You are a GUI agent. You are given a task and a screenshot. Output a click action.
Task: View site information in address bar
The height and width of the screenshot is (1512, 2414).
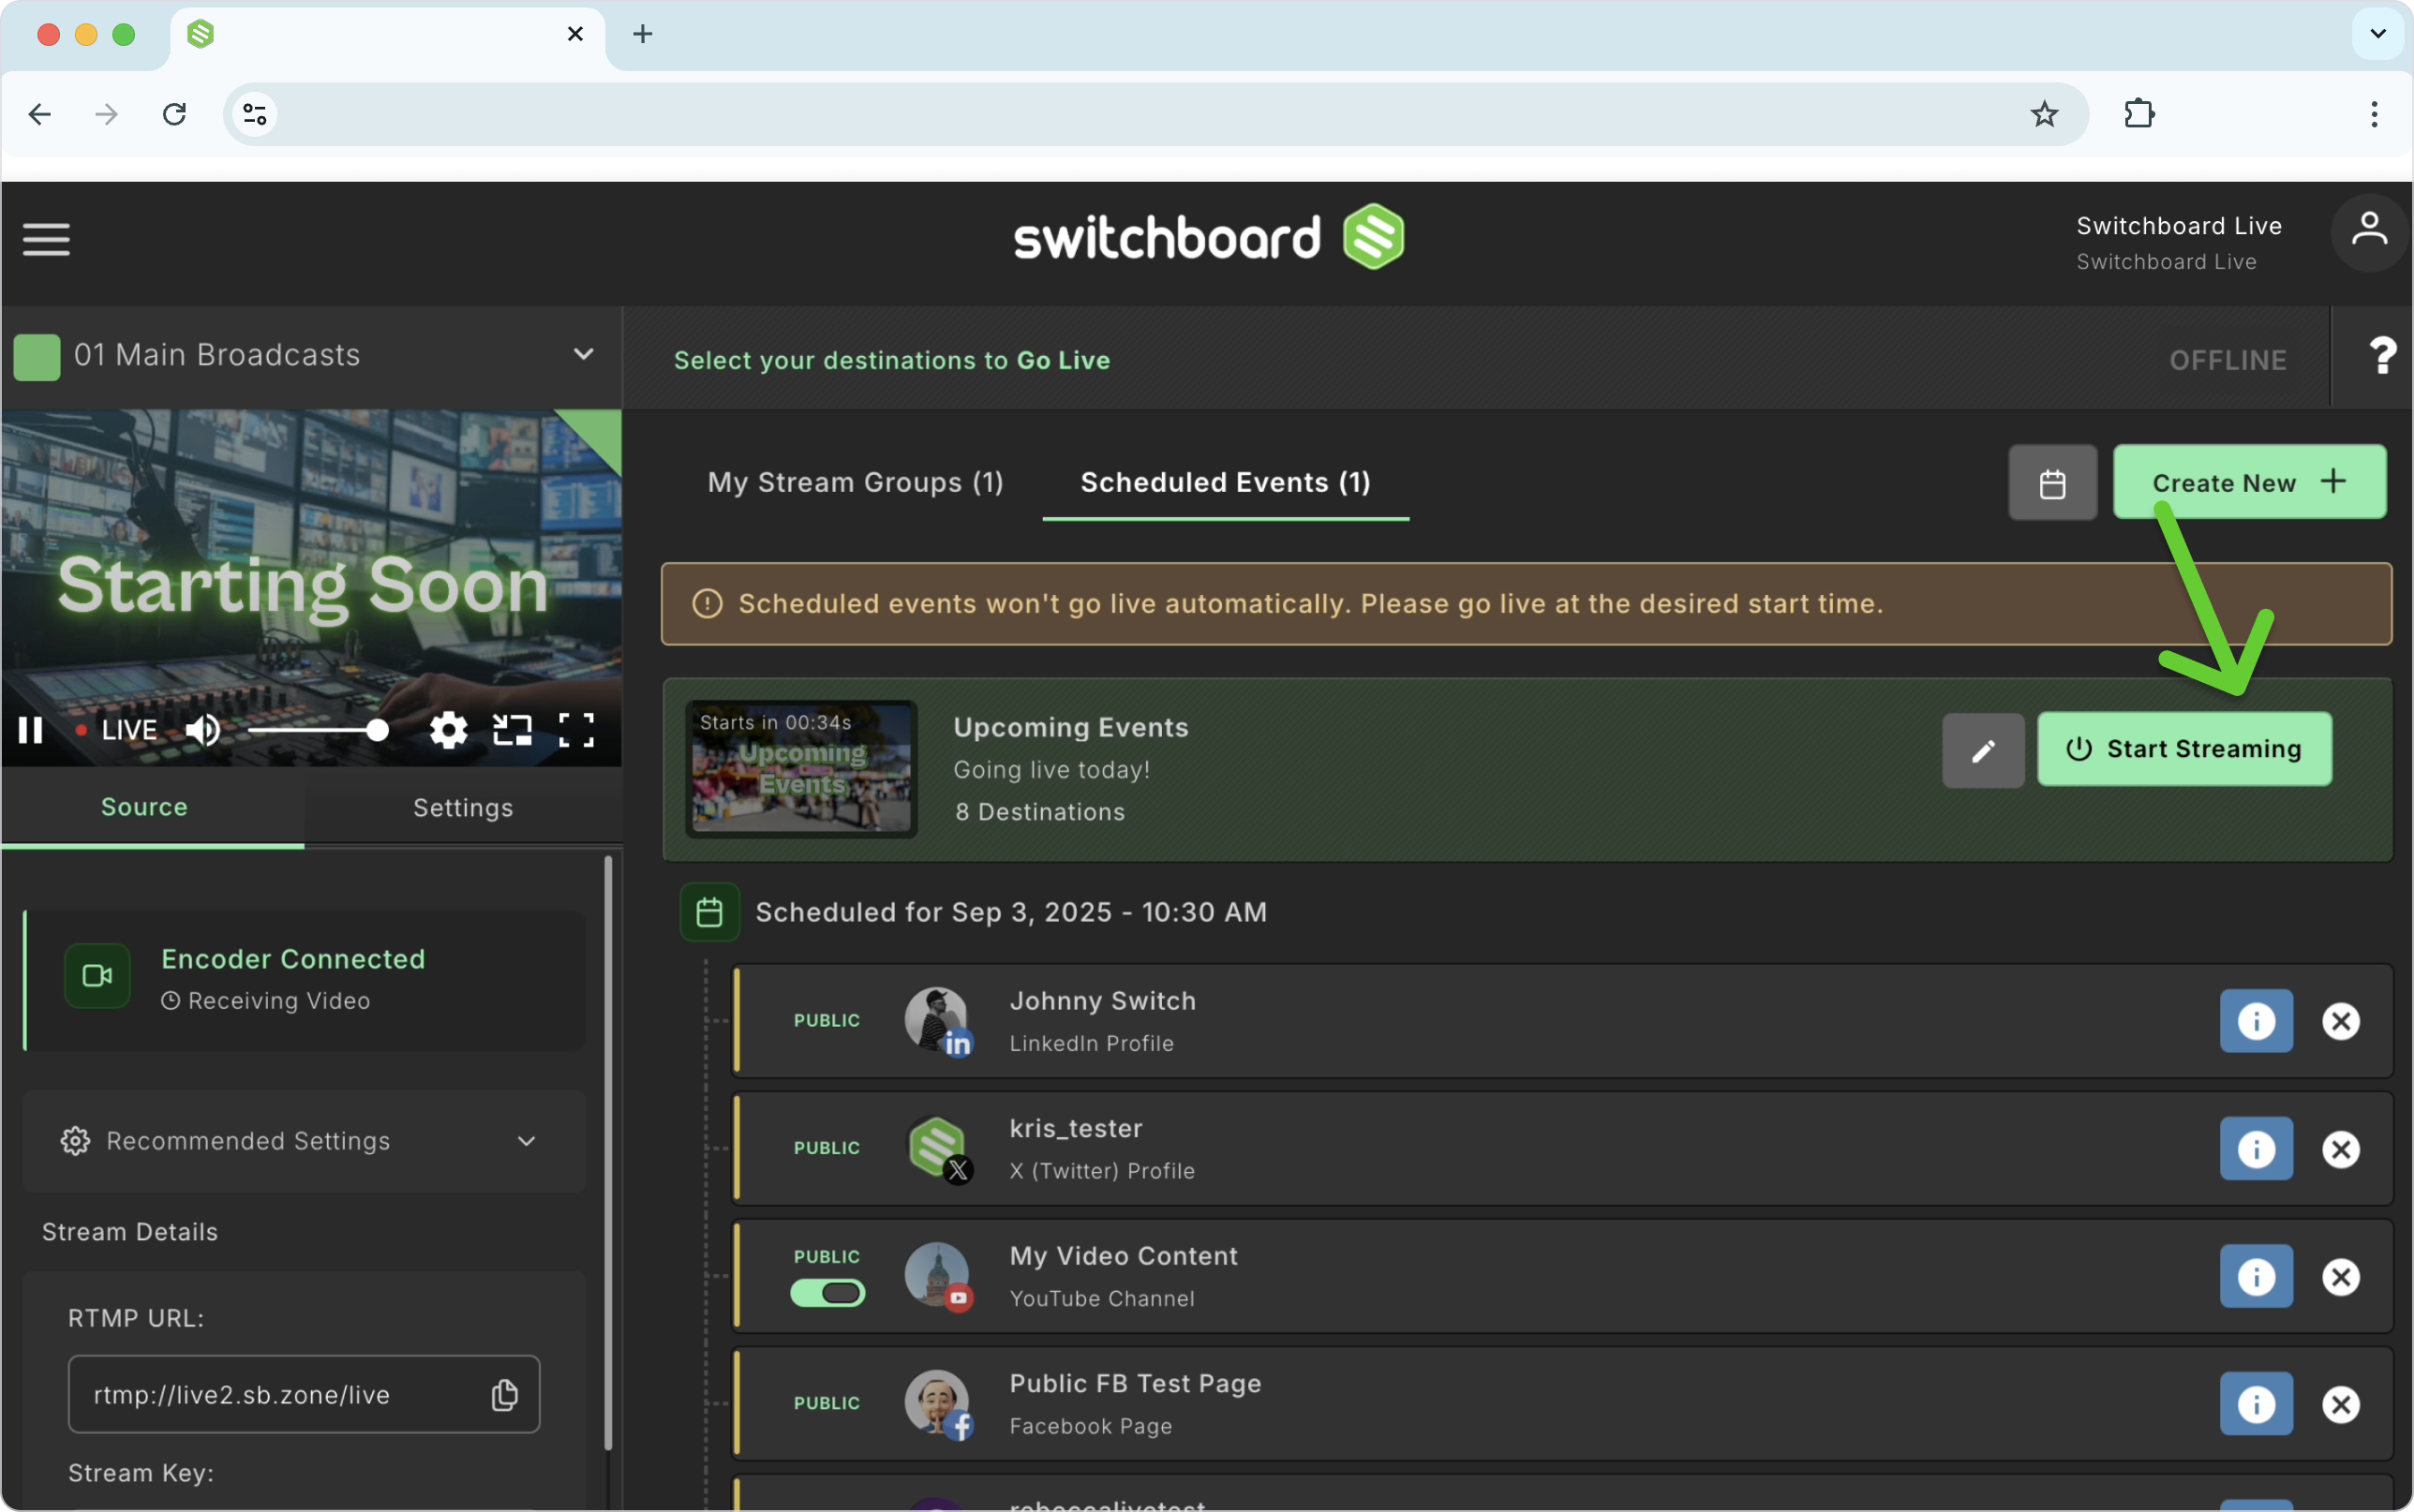point(255,114)
